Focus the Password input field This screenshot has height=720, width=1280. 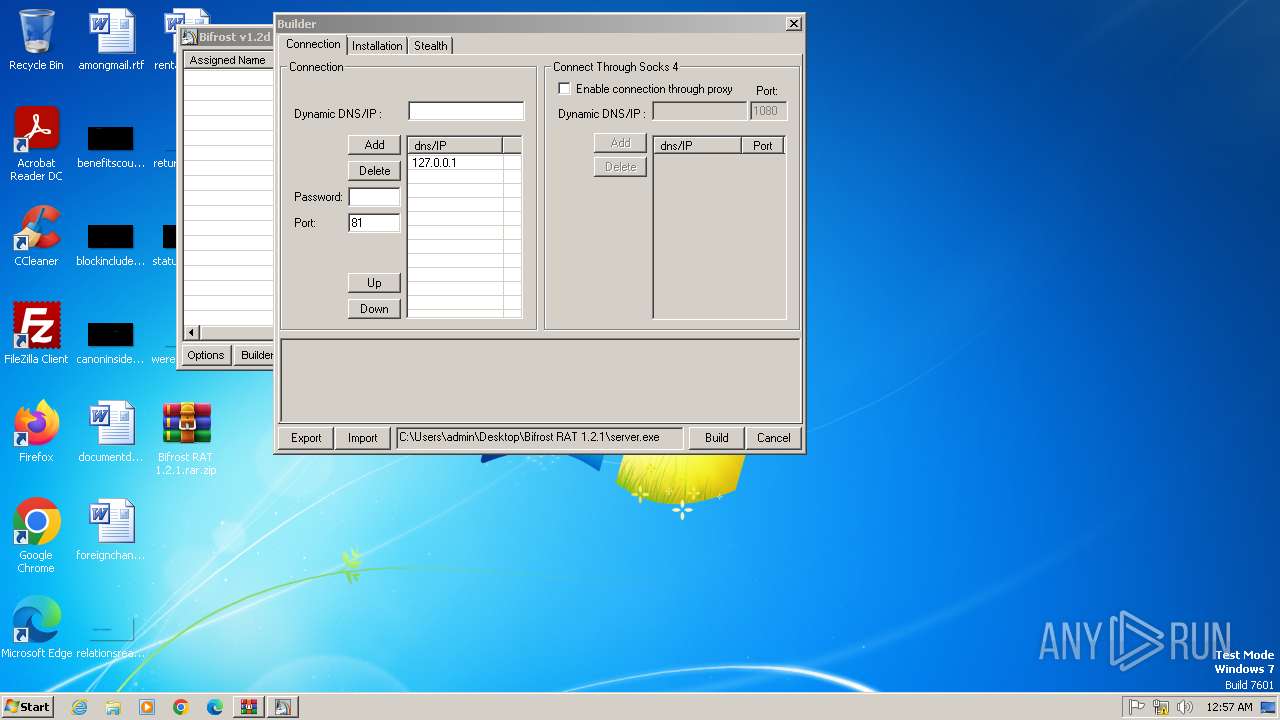374,197
